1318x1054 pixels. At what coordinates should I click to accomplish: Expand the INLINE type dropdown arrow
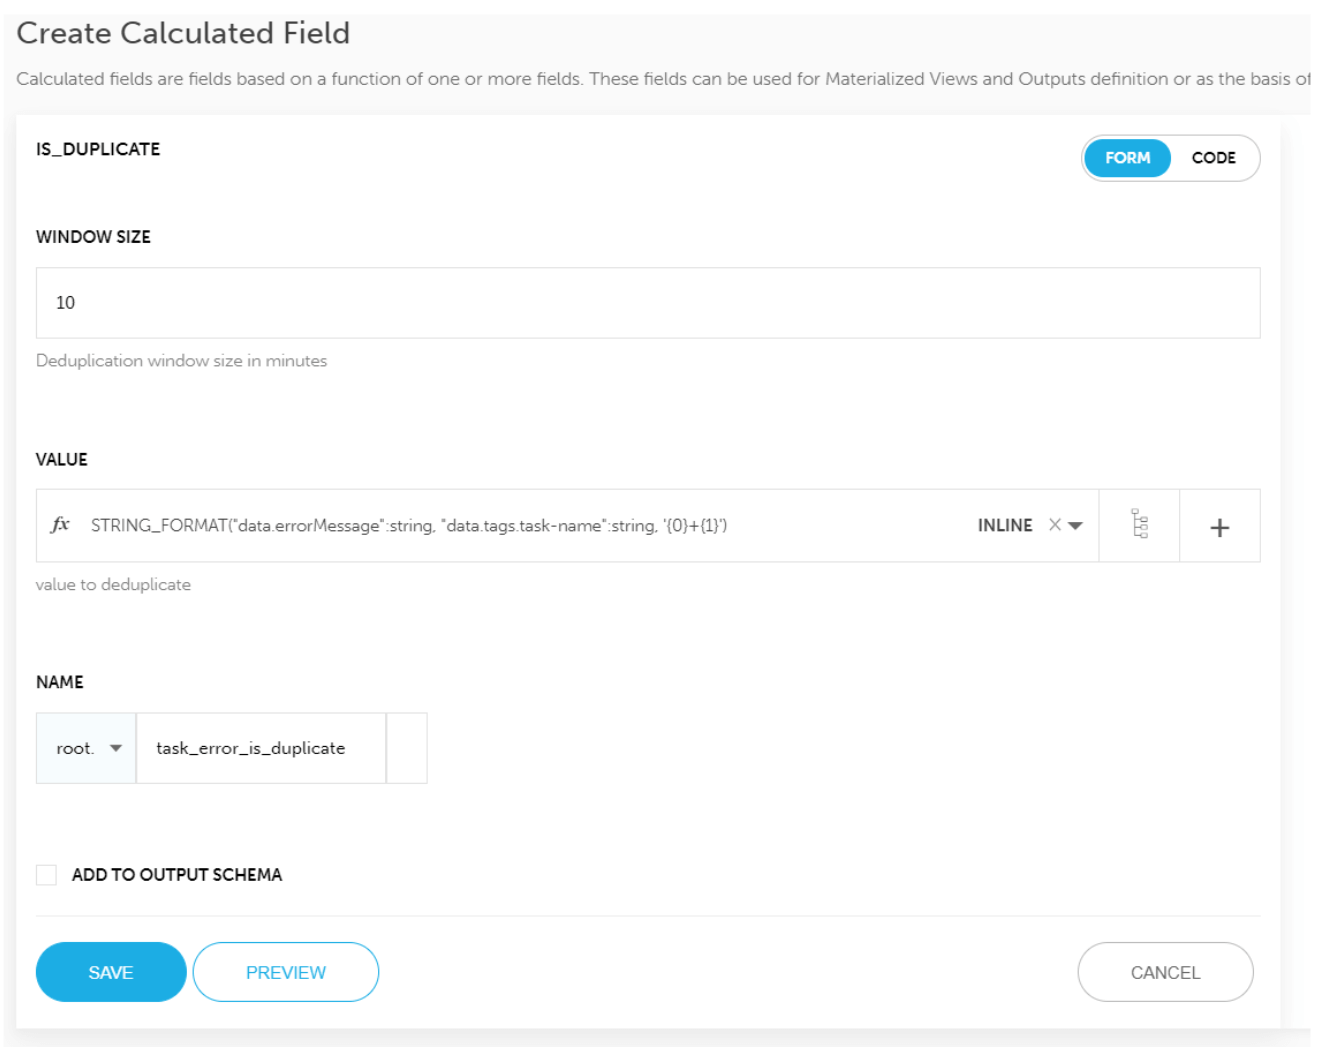[1076, 526]
